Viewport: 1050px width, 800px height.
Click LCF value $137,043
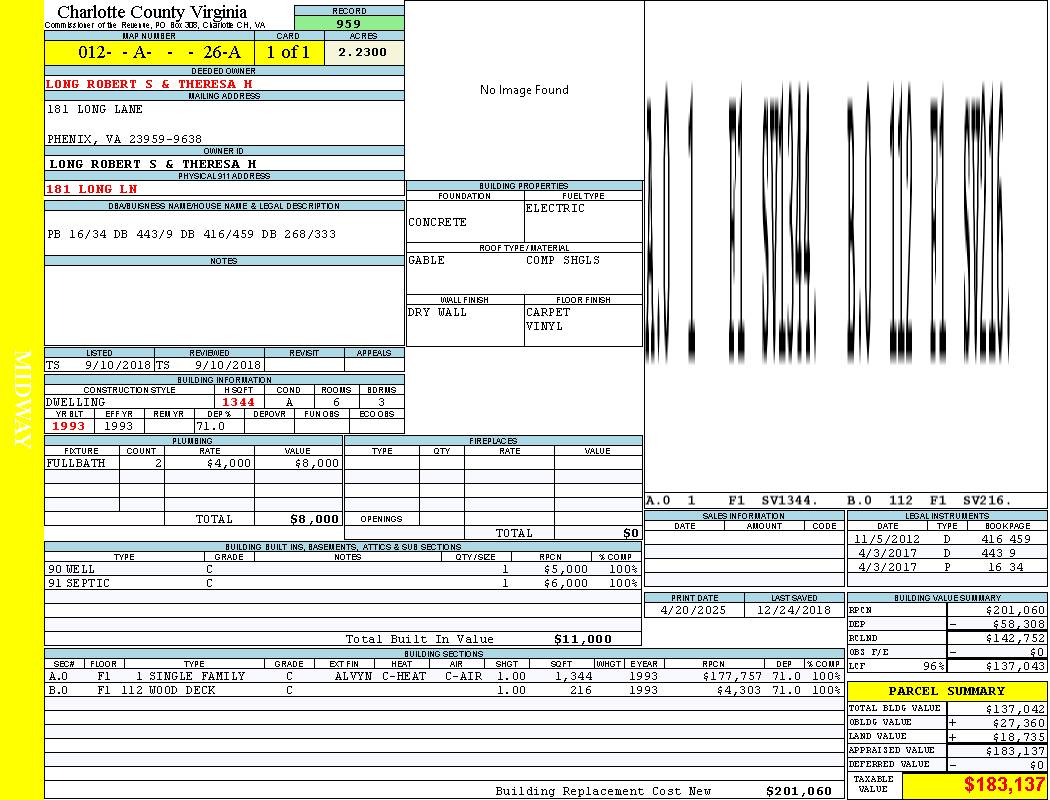coord(1015,666)
